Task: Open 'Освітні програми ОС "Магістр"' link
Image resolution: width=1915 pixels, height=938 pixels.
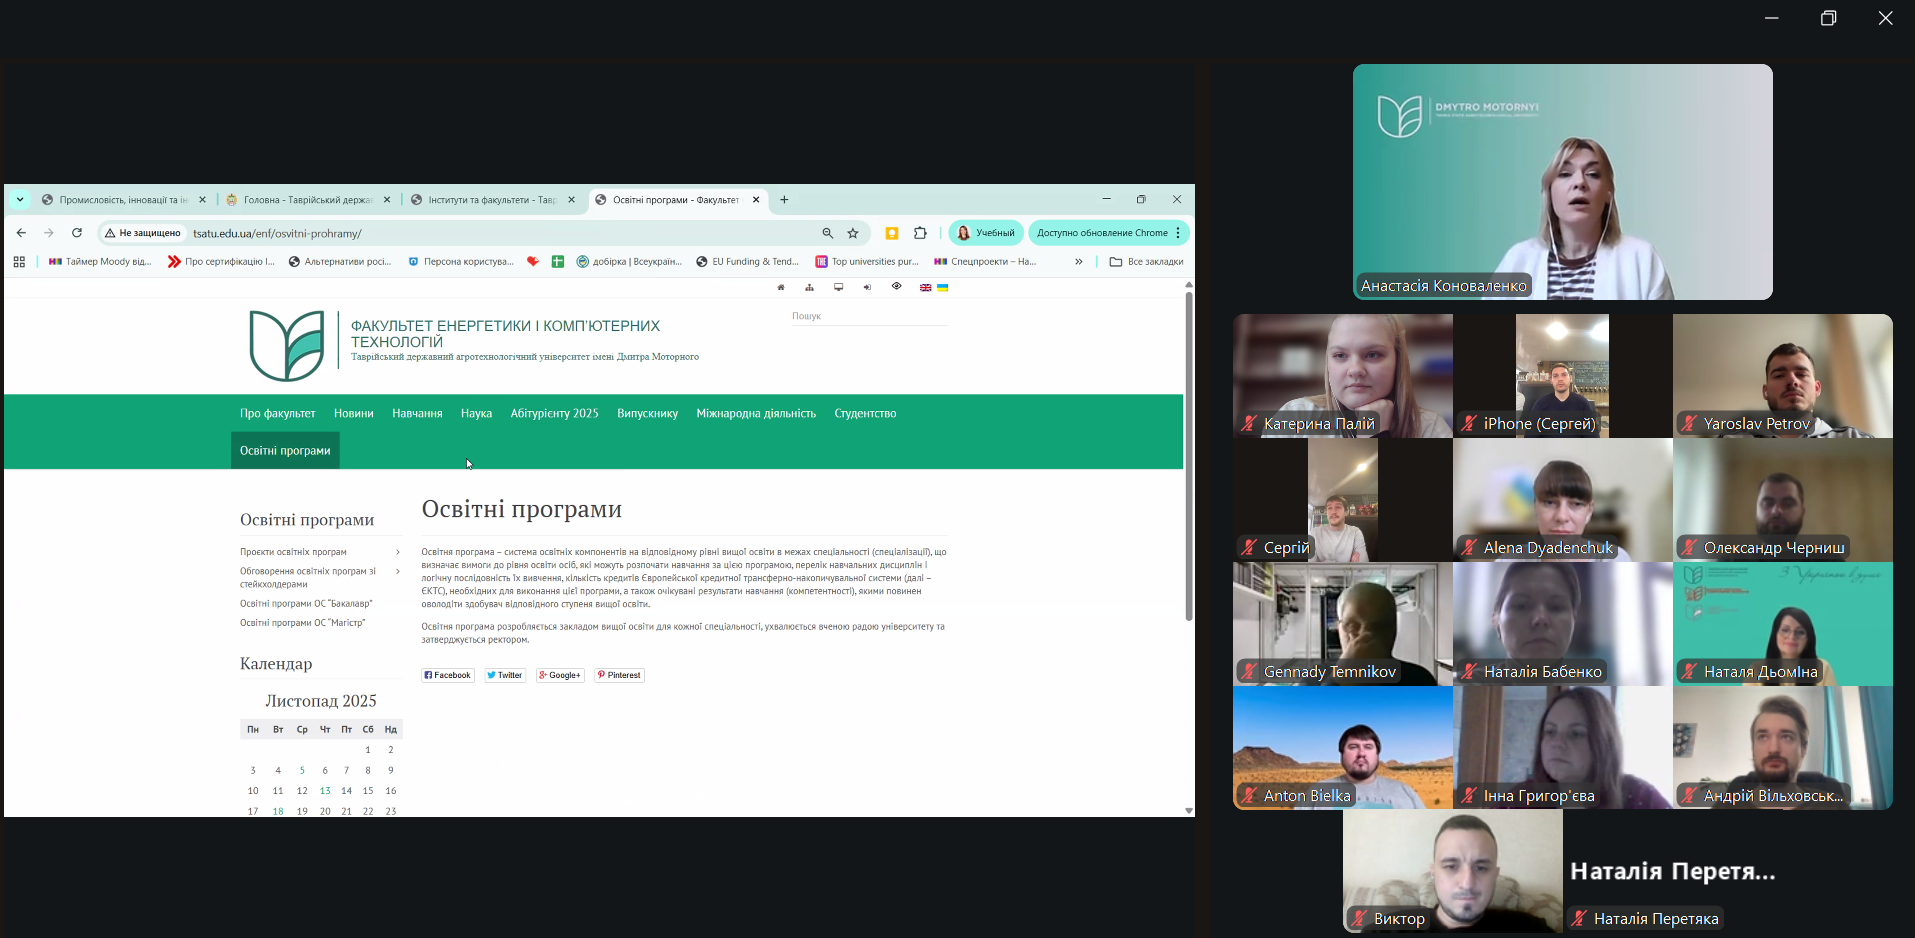Action: 303,623
